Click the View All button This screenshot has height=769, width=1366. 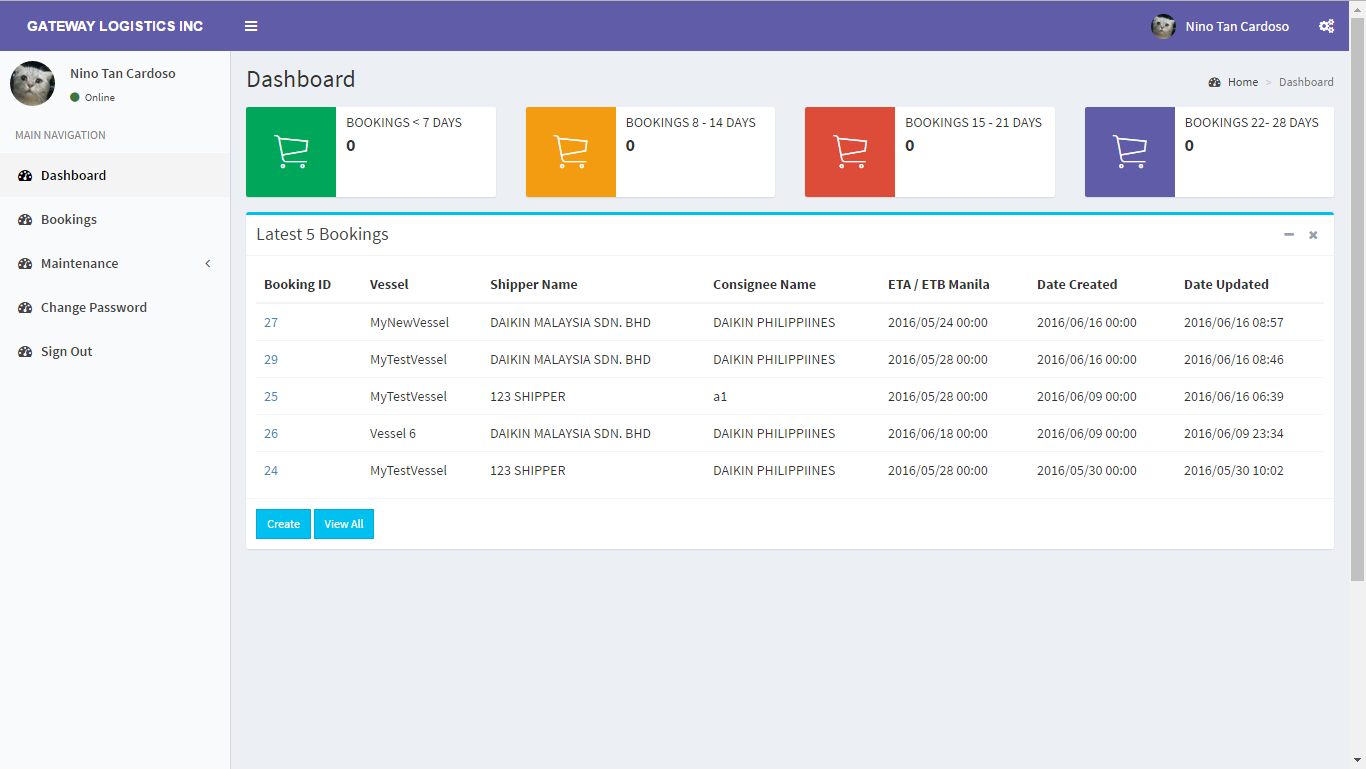coord(344,524)
